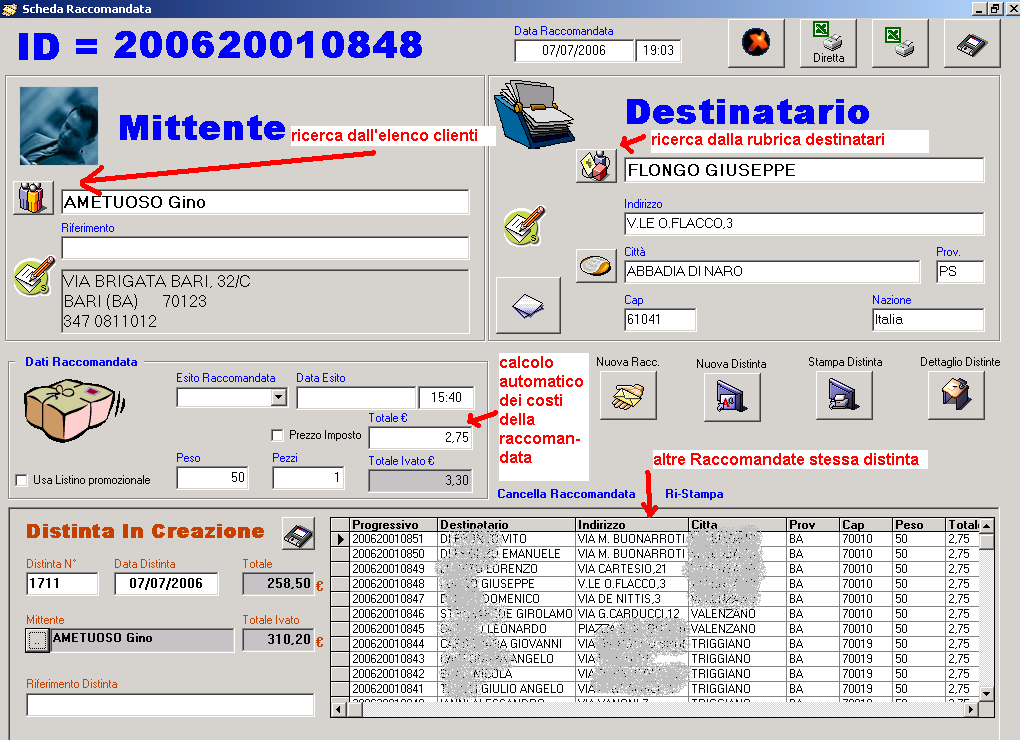Screen dimensions: 1020x740
Task: Click the Data Distinta field
Action: (x=166, y=584)
